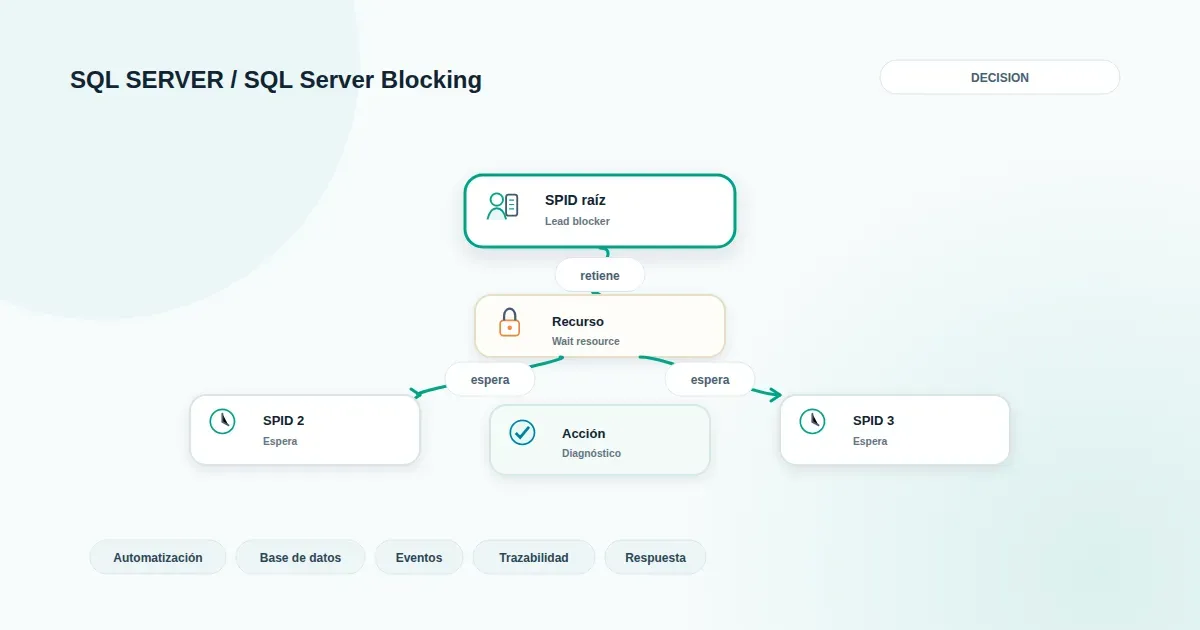Screen dimensions: 1200x630
Task: Click the padlock icon in Recurso node
Action: pos(510,322)
